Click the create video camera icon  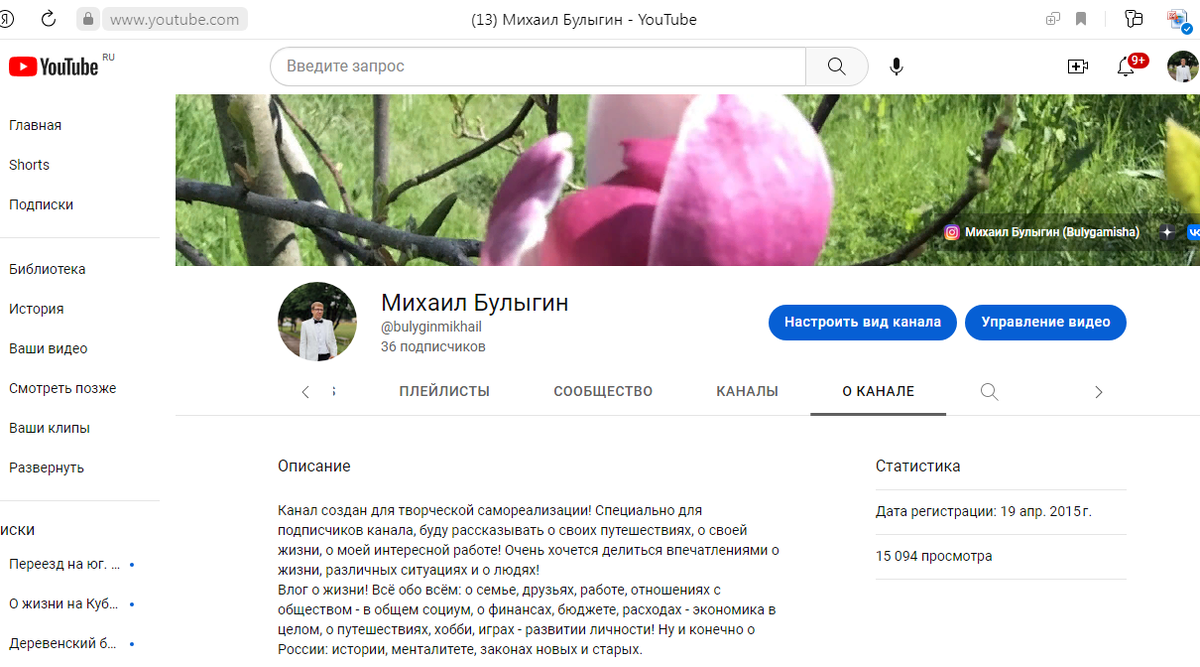click(x=1077, y=66)
